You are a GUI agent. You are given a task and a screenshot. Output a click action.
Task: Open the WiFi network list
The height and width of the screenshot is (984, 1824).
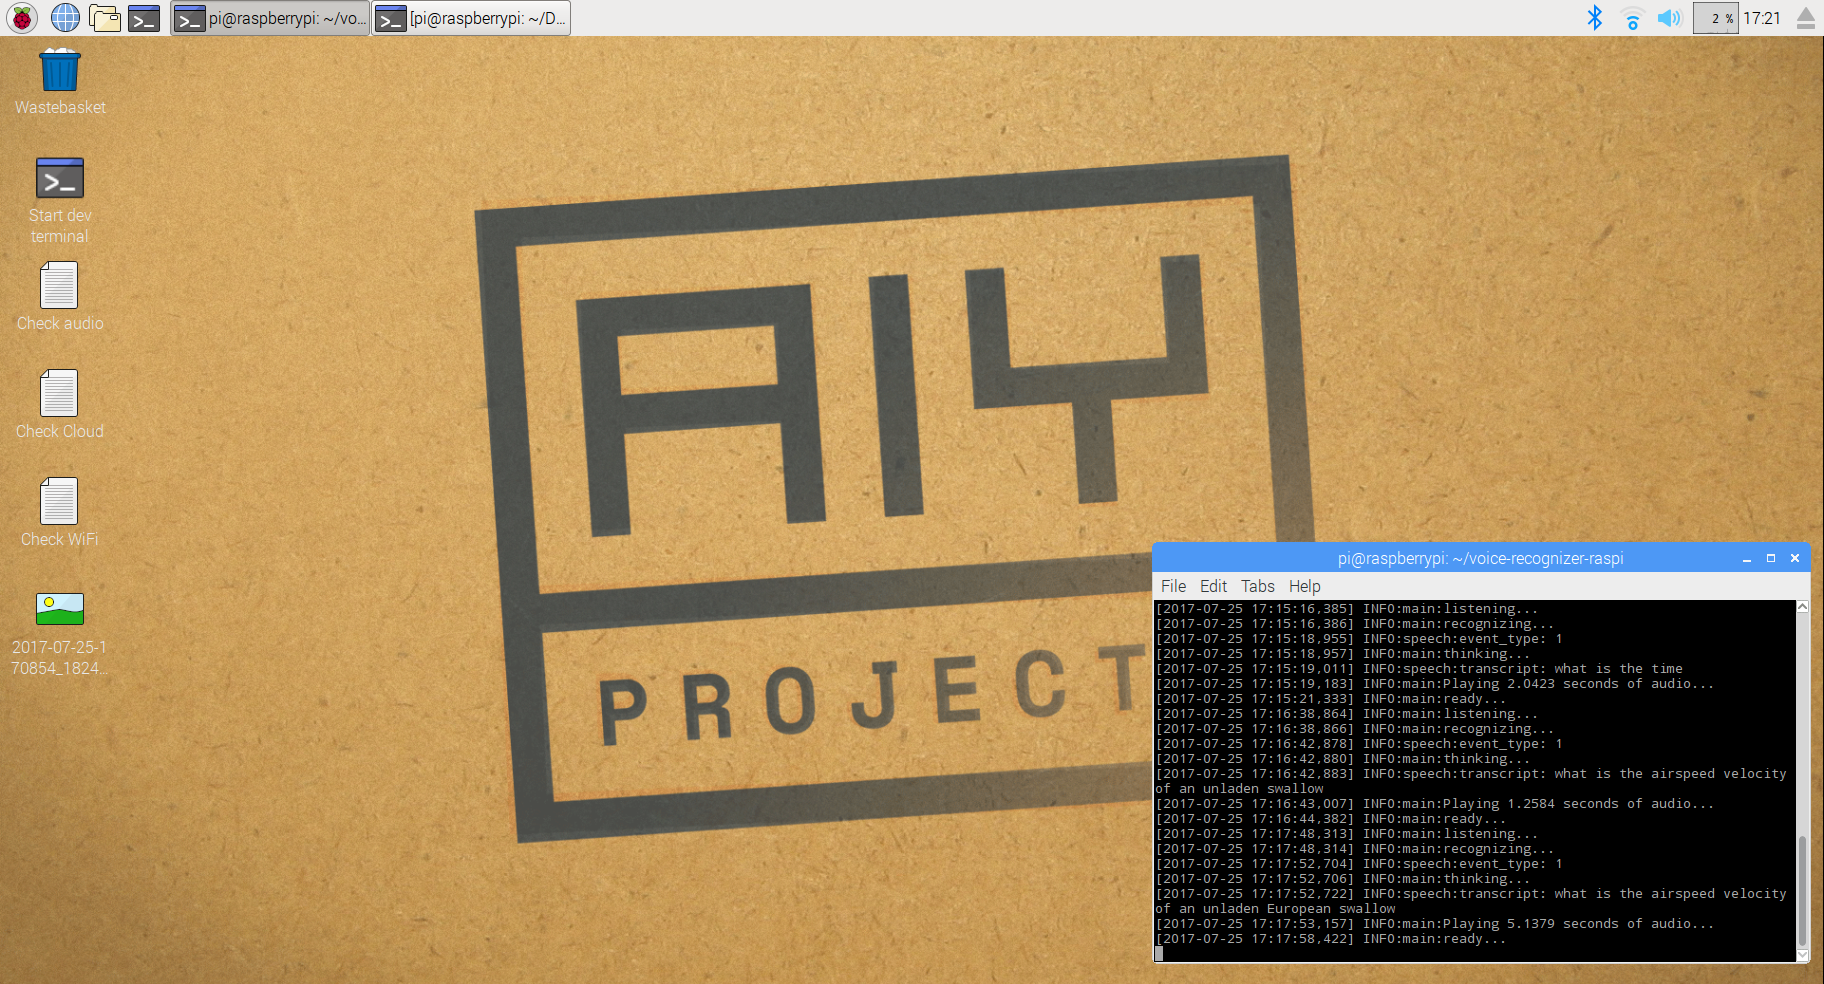pos(1632,18)
